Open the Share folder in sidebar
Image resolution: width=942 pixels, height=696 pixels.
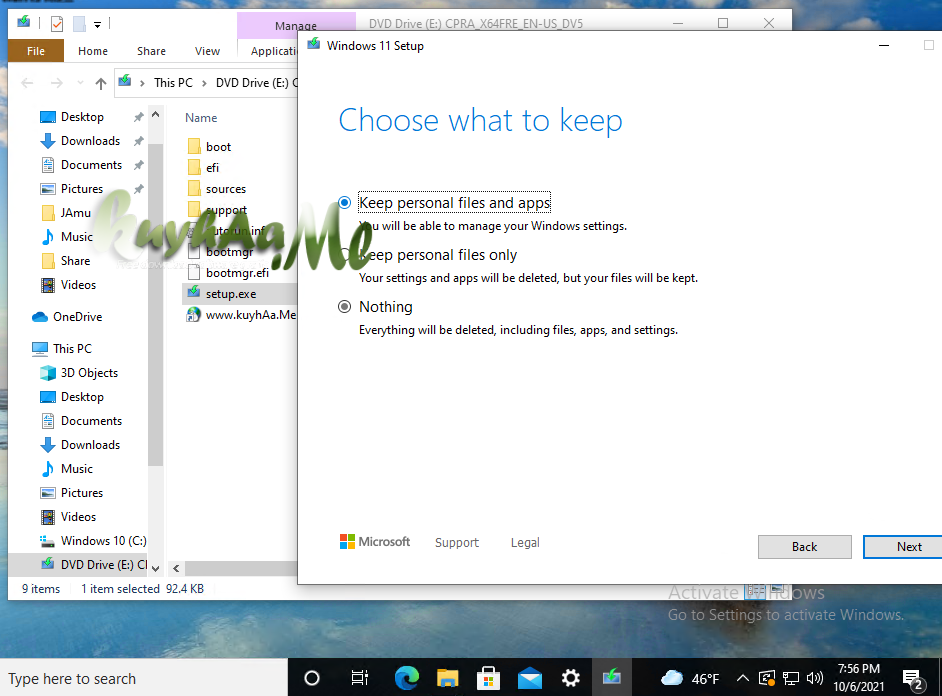coord(75,261)
